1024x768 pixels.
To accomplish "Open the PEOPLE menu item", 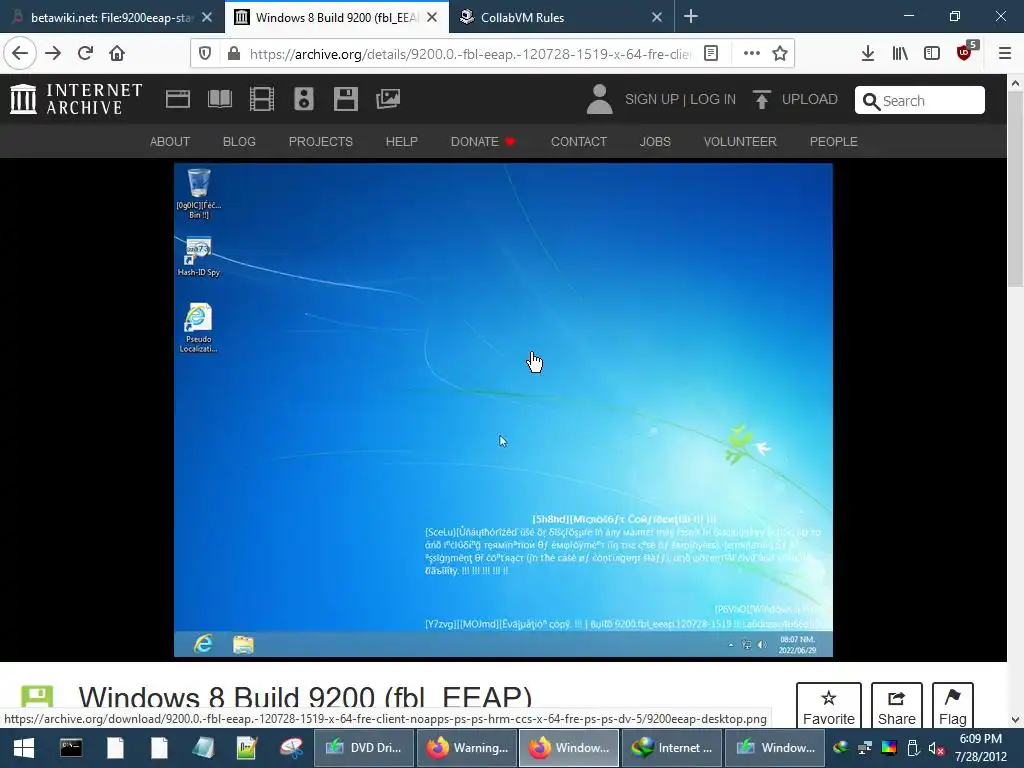I will pos(834,142).
